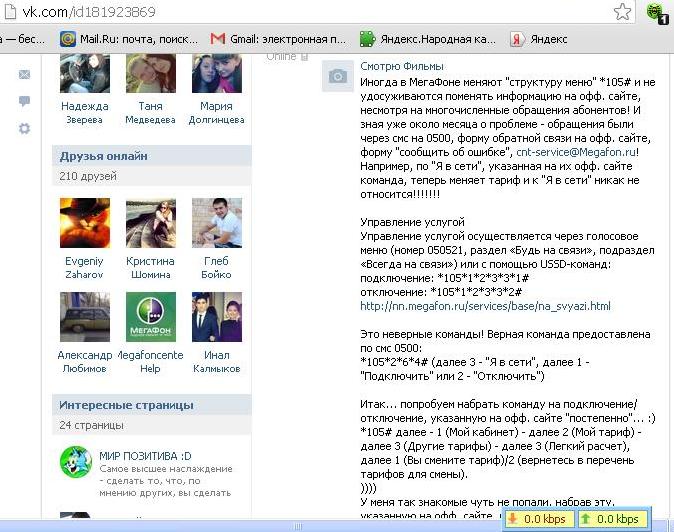
Task: Click the 210 друзей count link
Action: 84,177
